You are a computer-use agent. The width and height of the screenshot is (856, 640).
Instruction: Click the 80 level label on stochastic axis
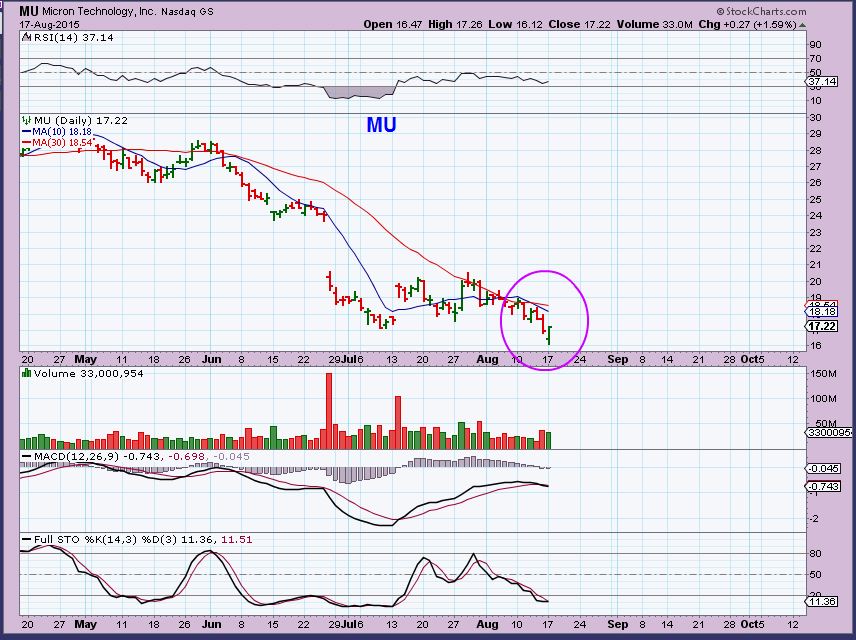pyautogui.click(x=816, y=554)
